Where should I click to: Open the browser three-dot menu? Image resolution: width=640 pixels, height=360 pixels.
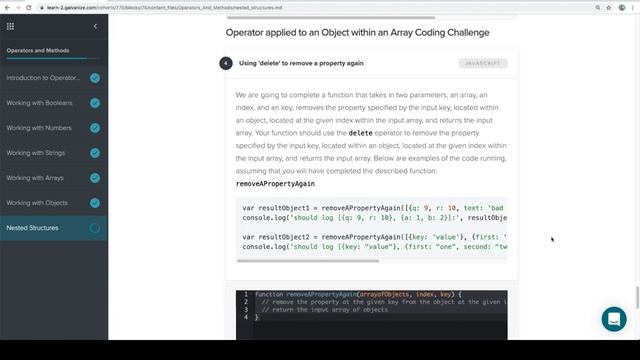[x=633, y=8]
